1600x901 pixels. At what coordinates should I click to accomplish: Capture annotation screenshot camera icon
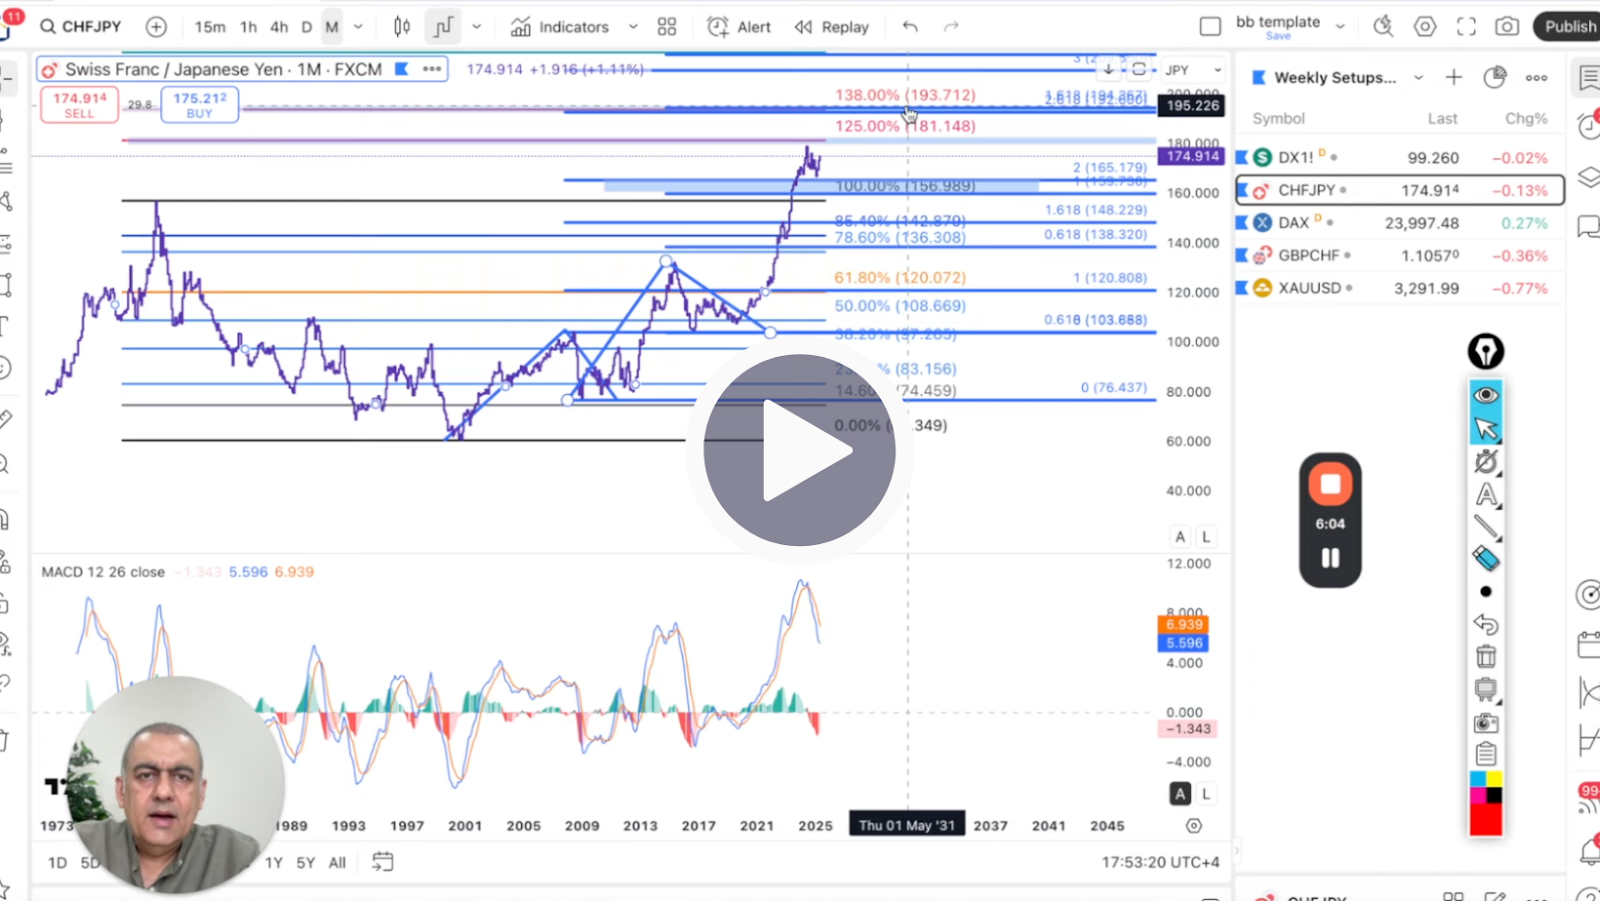pos(1486,722)
